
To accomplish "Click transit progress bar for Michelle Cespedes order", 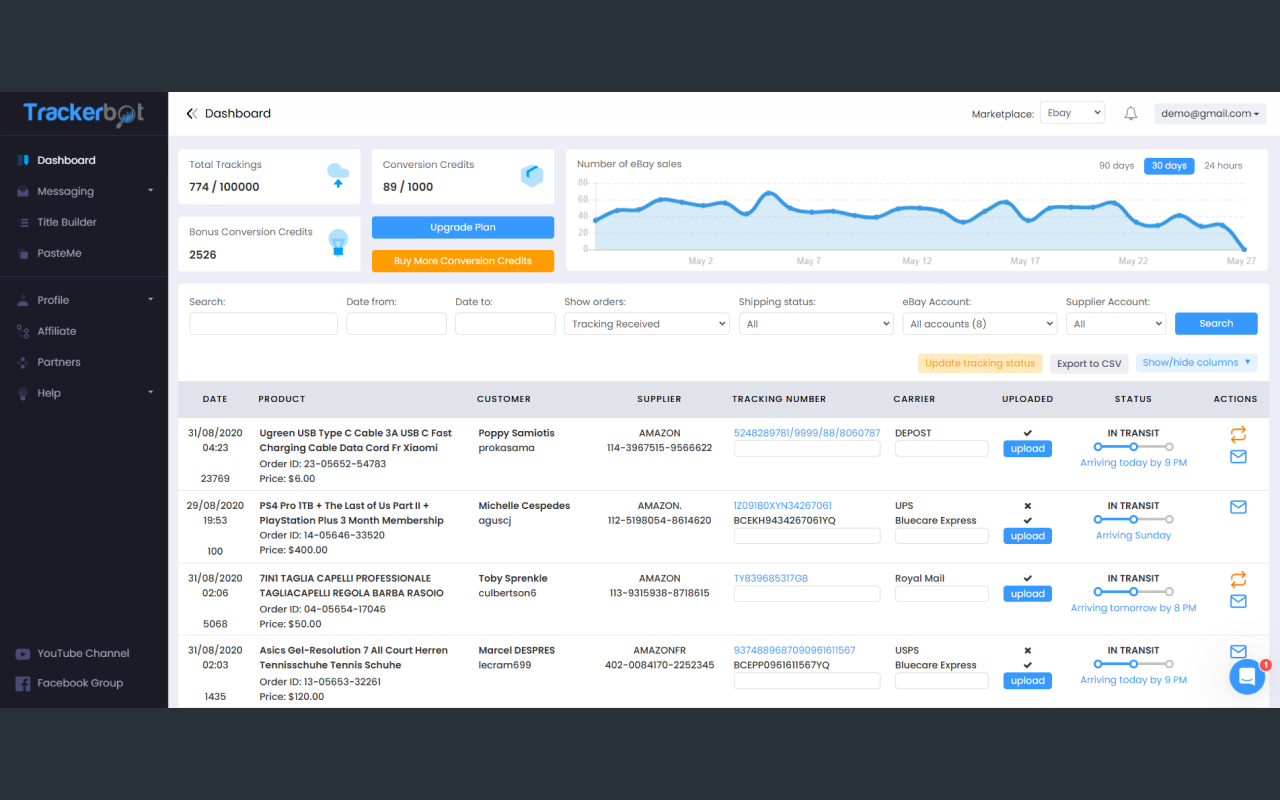I will point(1133,519).
